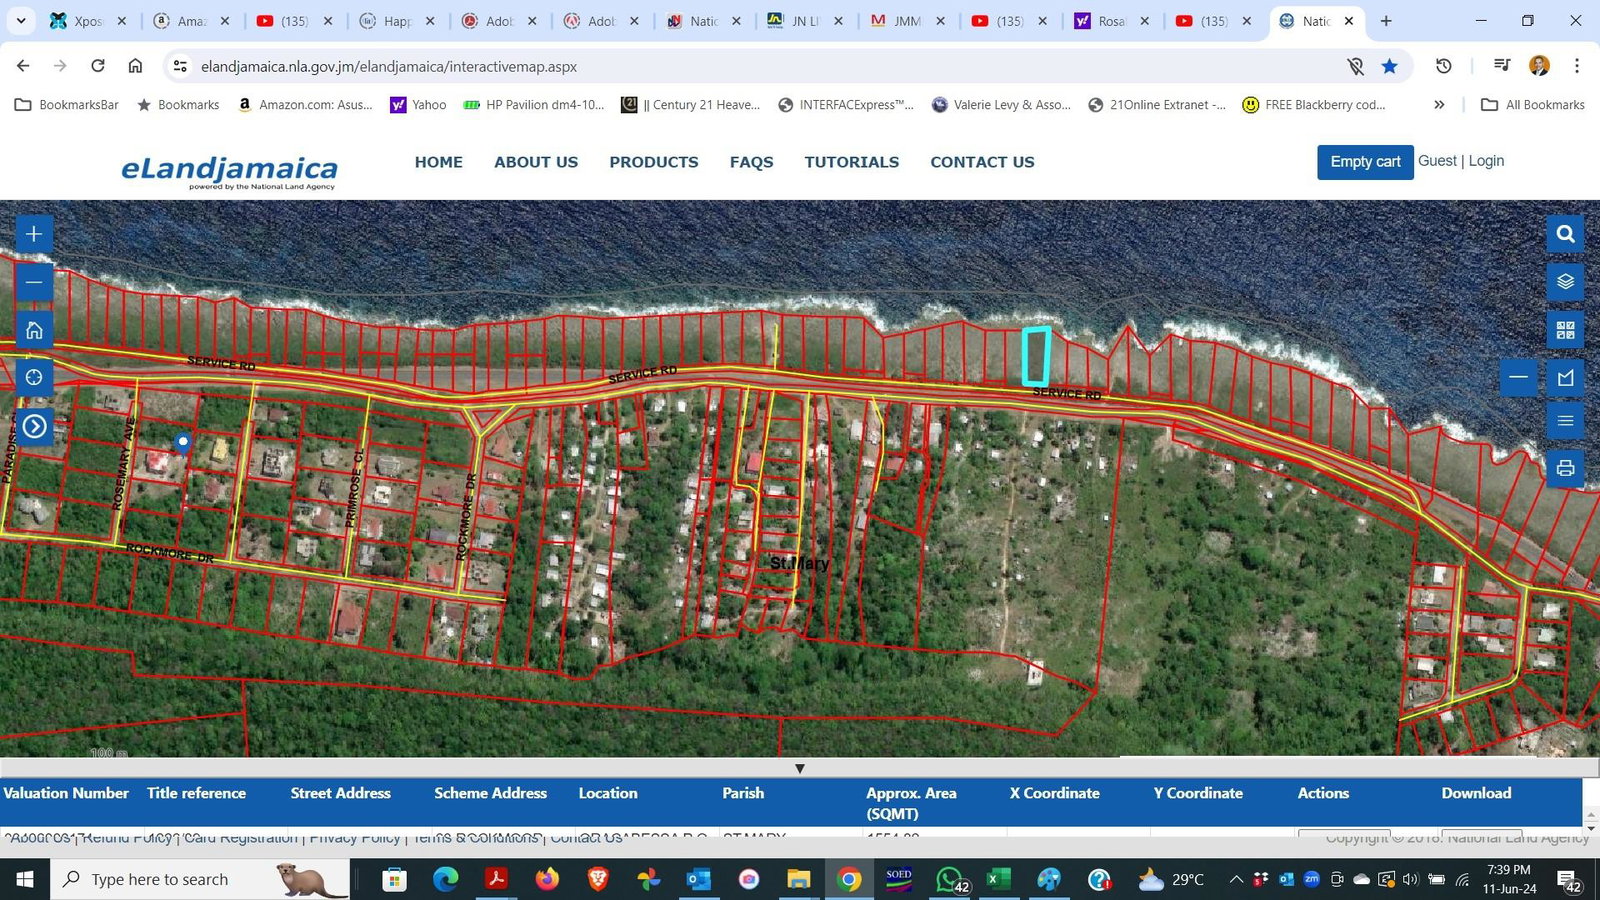Select the measurement tool icon
This screenshot has width=1600, height=900.
(1565, 377)
